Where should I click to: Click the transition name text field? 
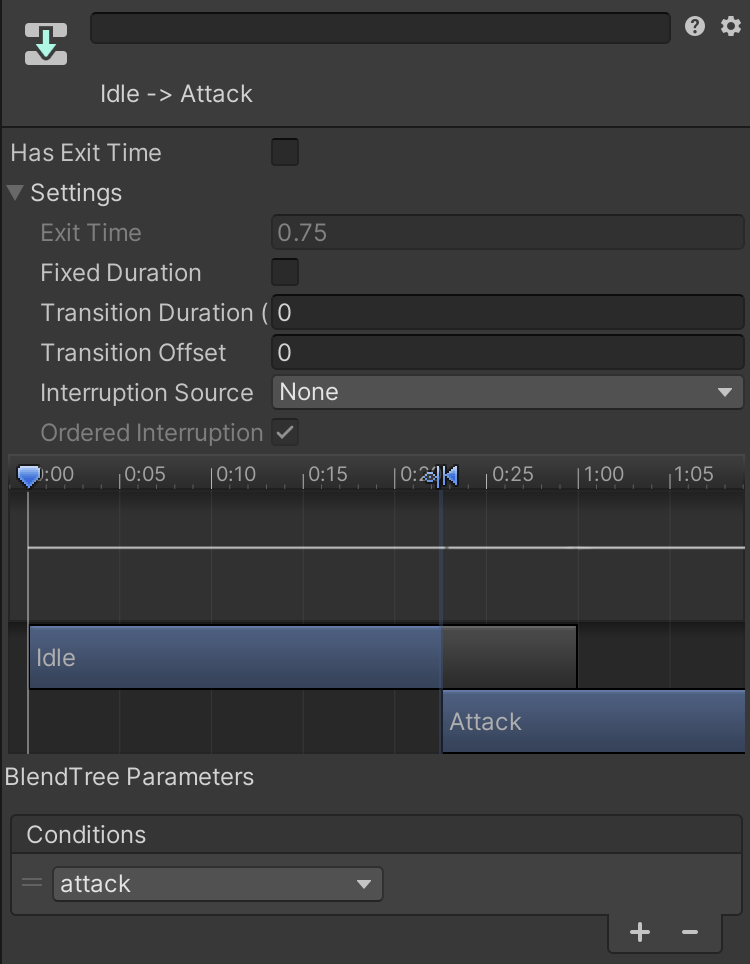click(x=380, y=28)
